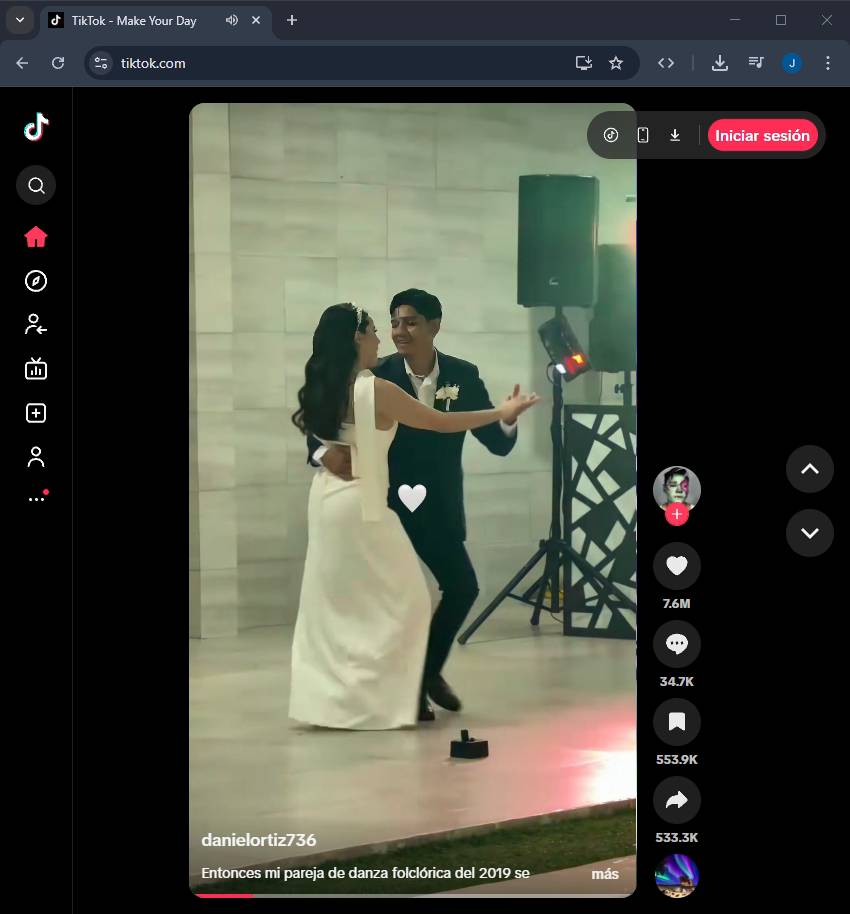The width and height of the screenshot is (850, 914).
Task: Open the tab search dropdown arrow
Action: click(19, 20)
